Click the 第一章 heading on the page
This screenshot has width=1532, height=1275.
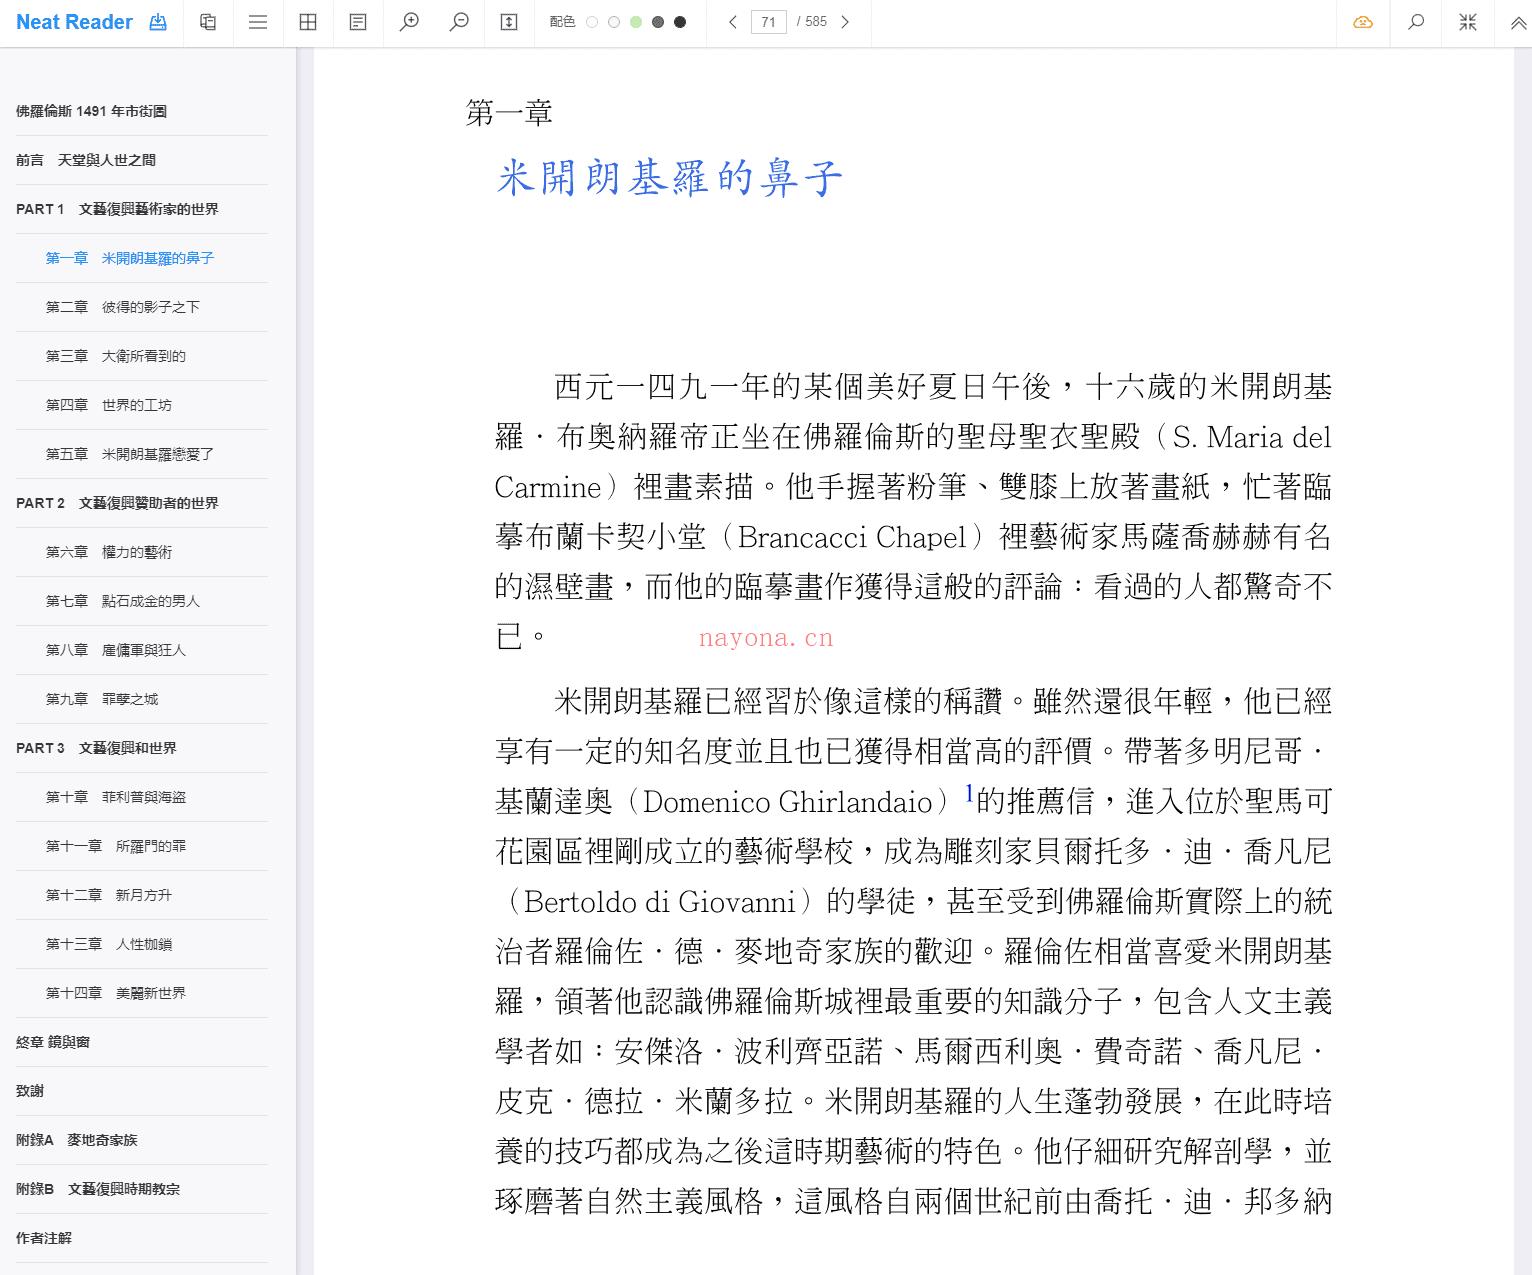[509, 113]
